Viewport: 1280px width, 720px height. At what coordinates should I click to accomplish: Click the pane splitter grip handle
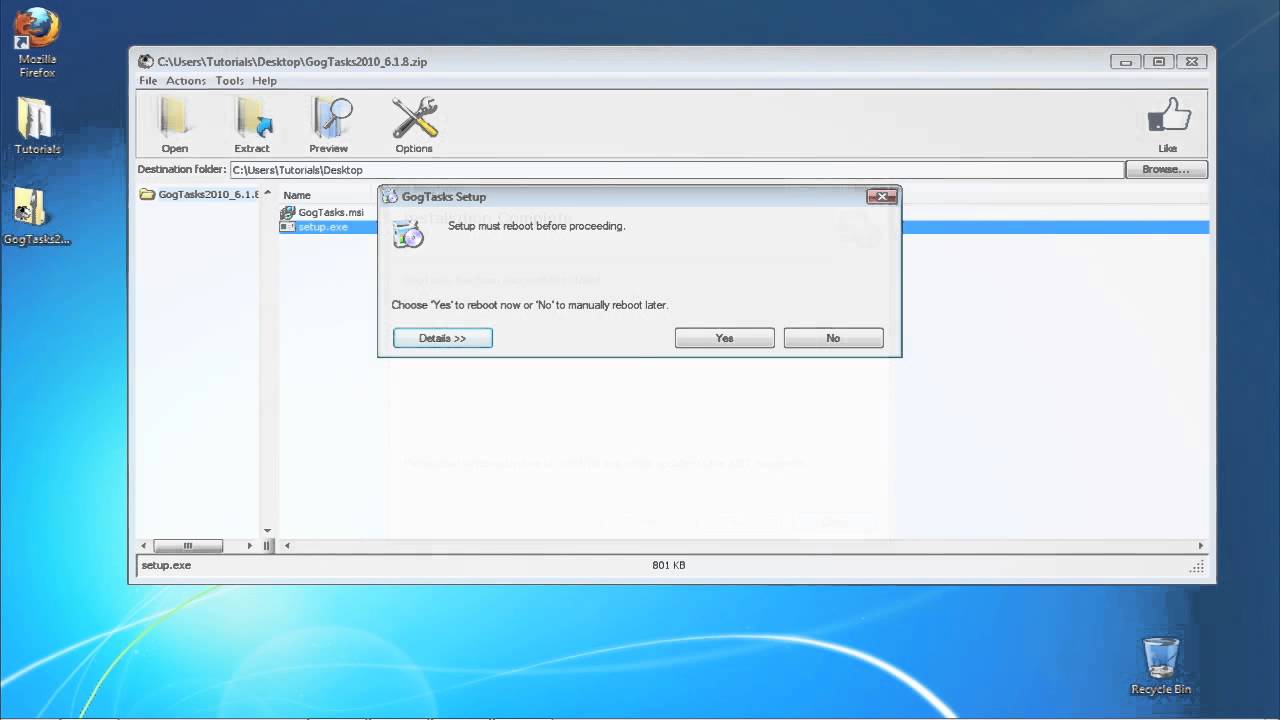pyautogui.click(x=268, y=546)
